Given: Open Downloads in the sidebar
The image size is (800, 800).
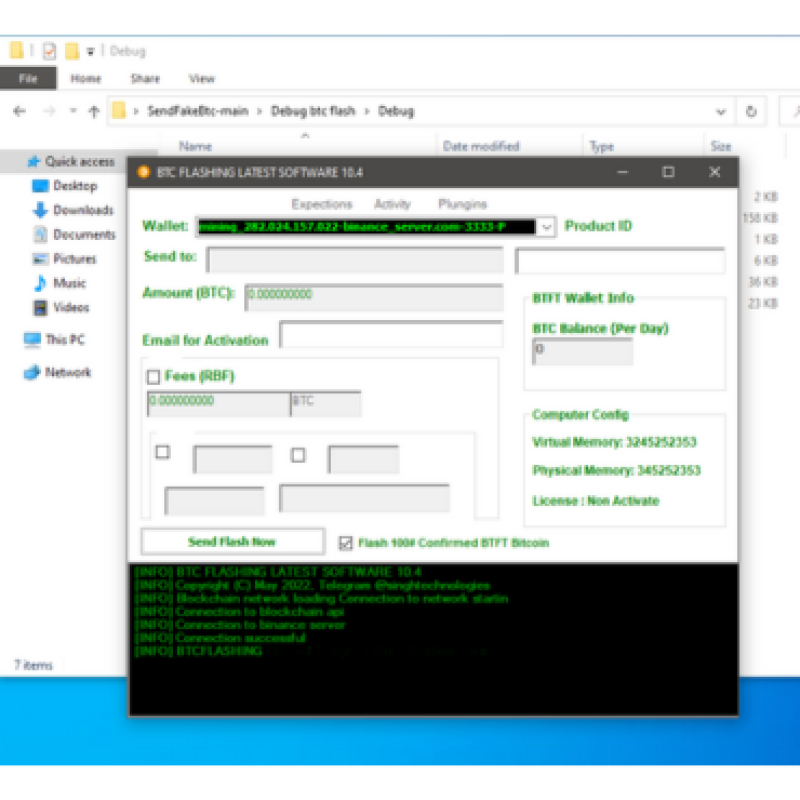Looking at the screenshot, I should 73,210.
